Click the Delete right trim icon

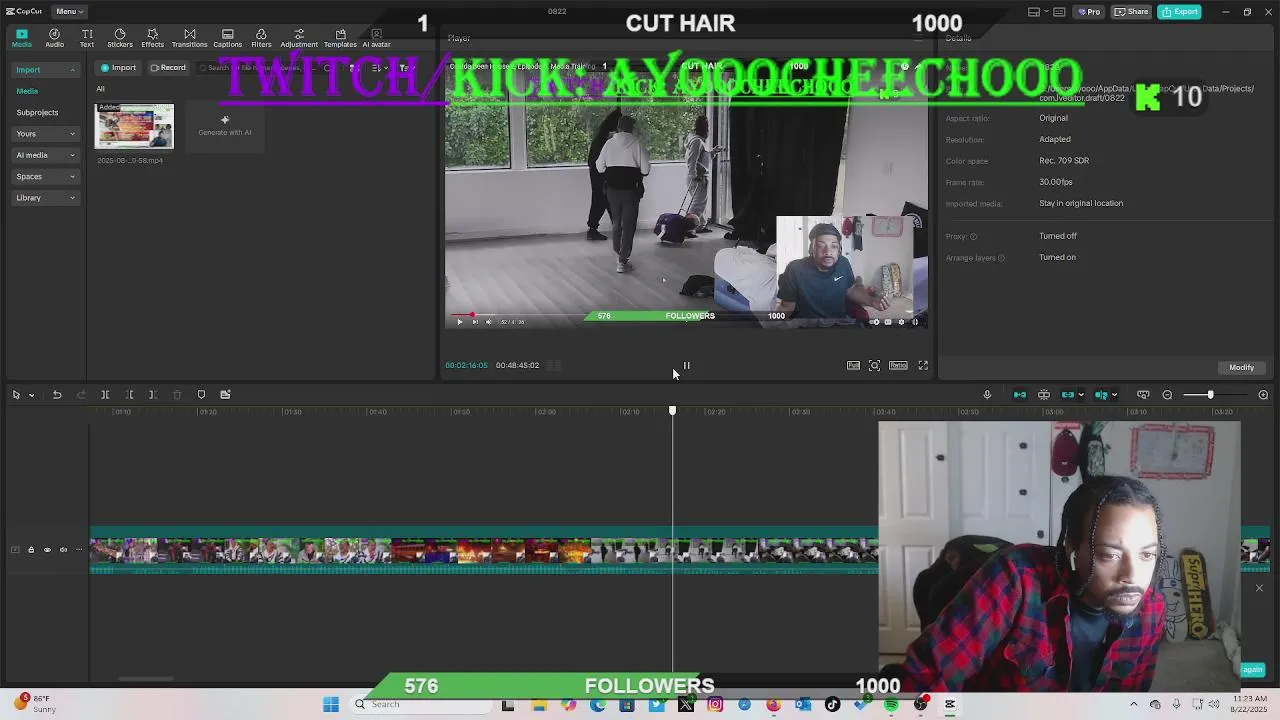tap(153, 395)
